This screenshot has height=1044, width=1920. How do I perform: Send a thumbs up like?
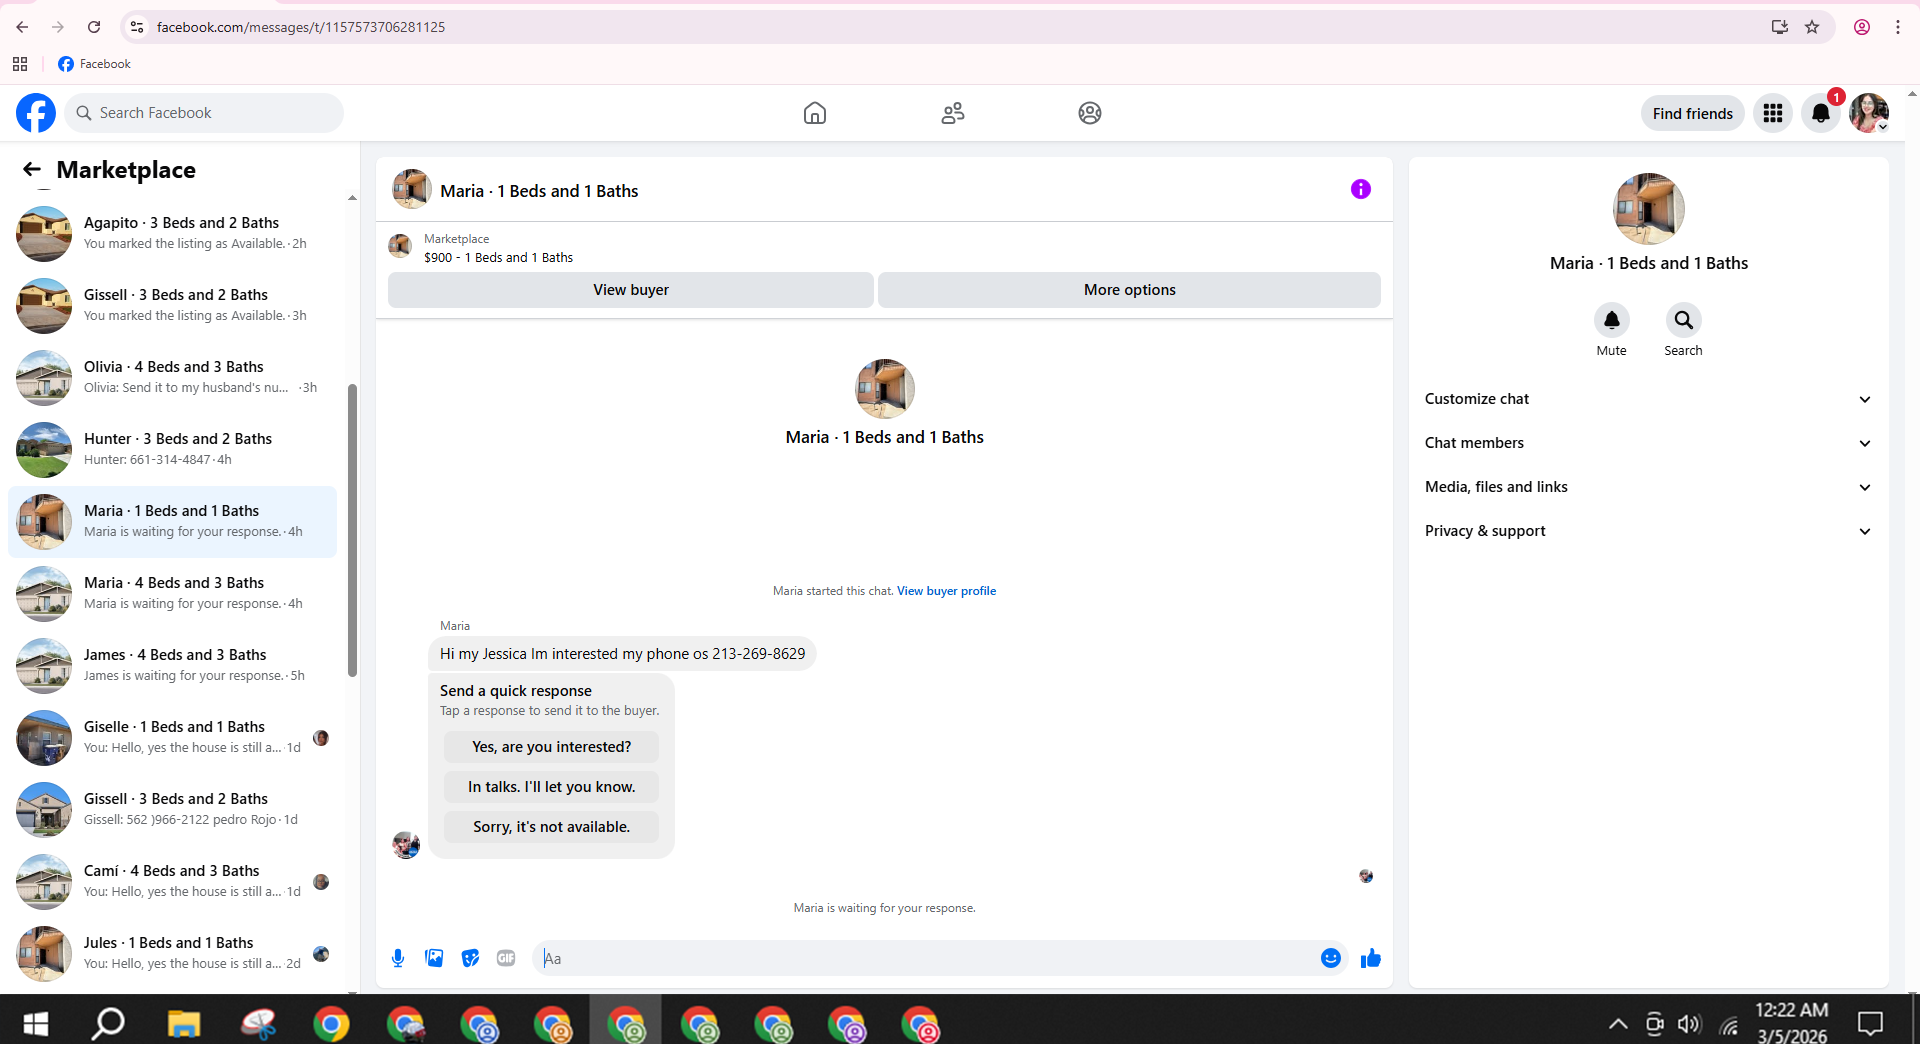(1371, 958)
